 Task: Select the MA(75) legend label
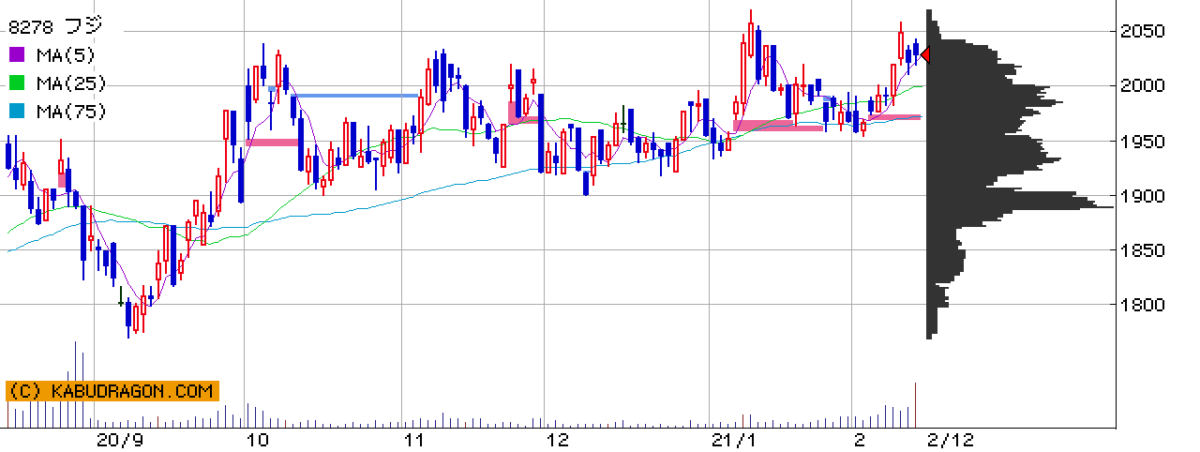[70, 112]
